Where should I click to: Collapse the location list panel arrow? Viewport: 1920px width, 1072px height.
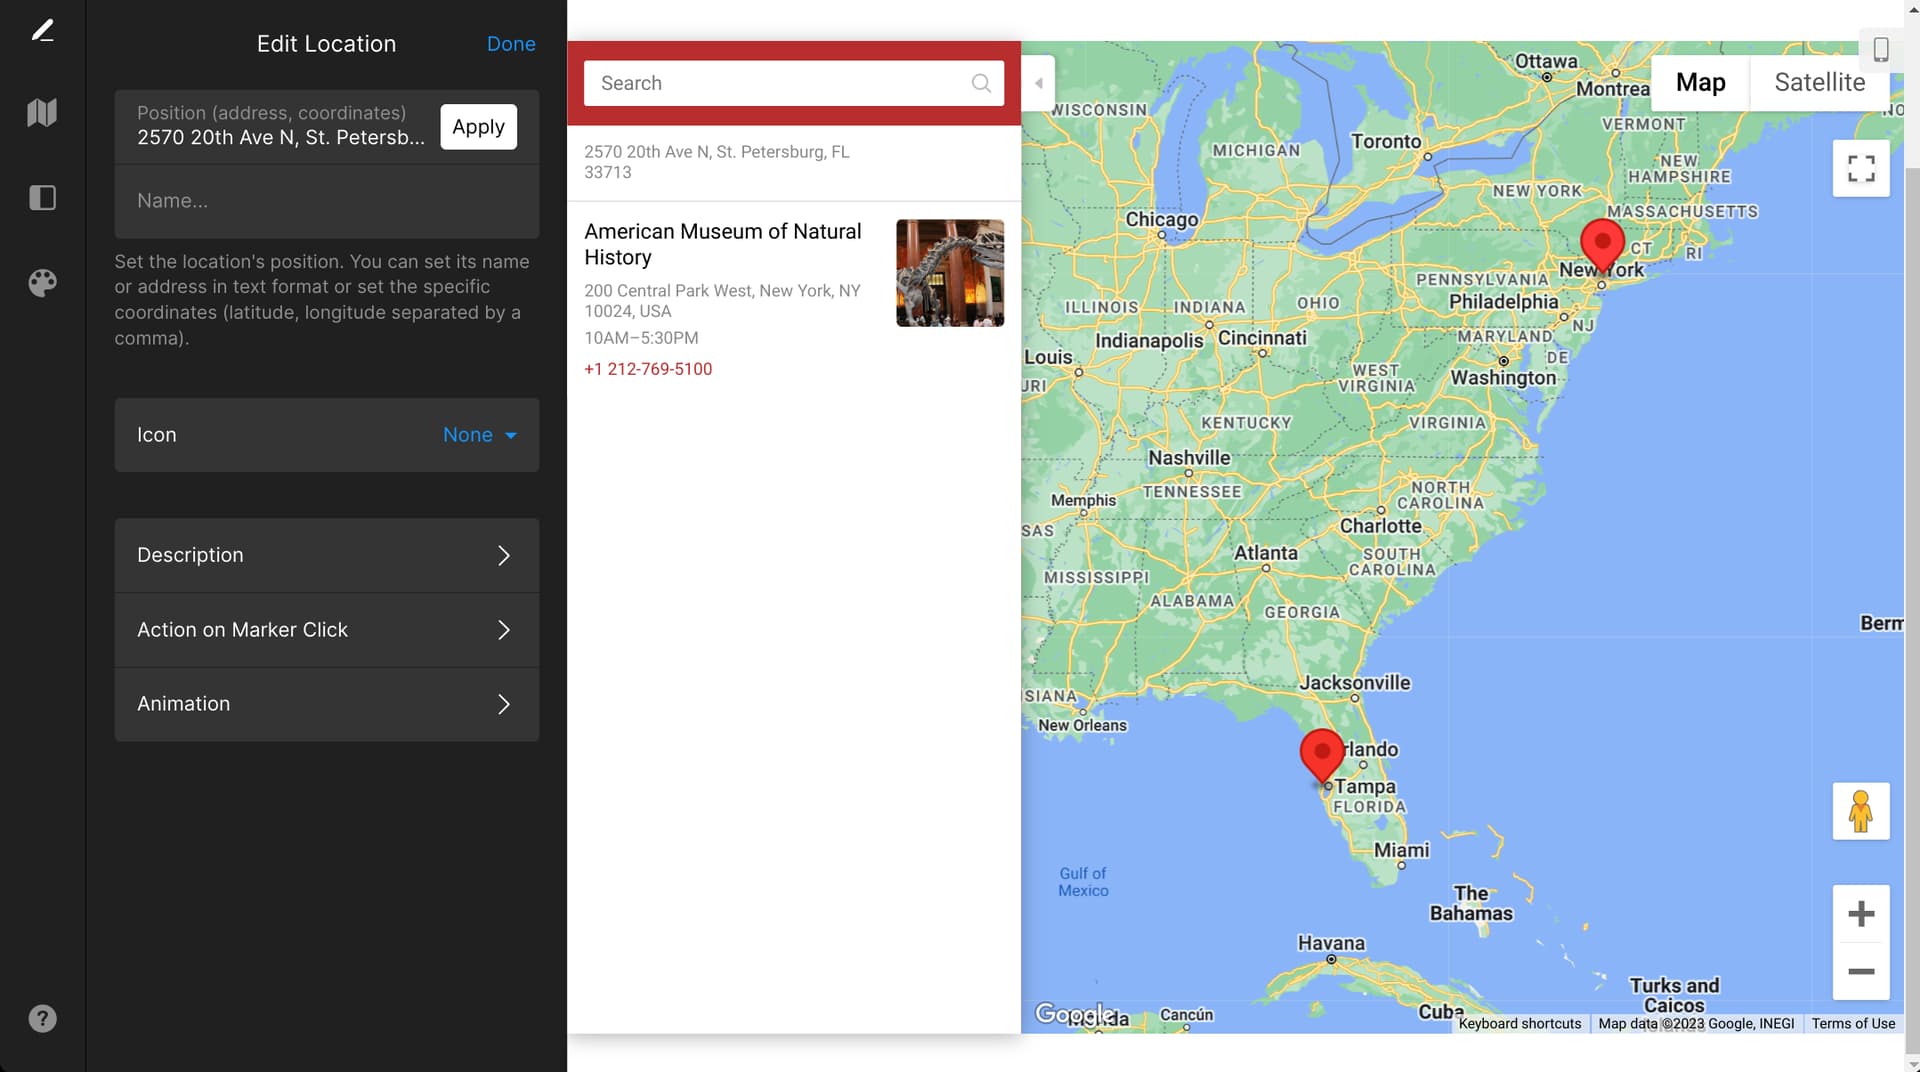pos(1038,83)
